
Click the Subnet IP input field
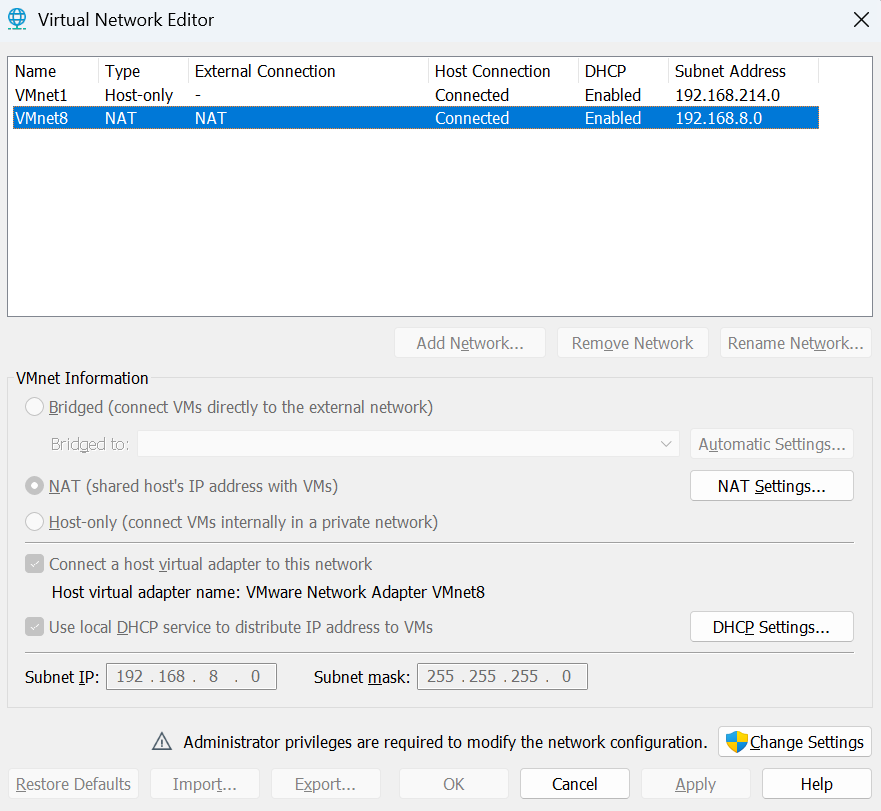190,677
